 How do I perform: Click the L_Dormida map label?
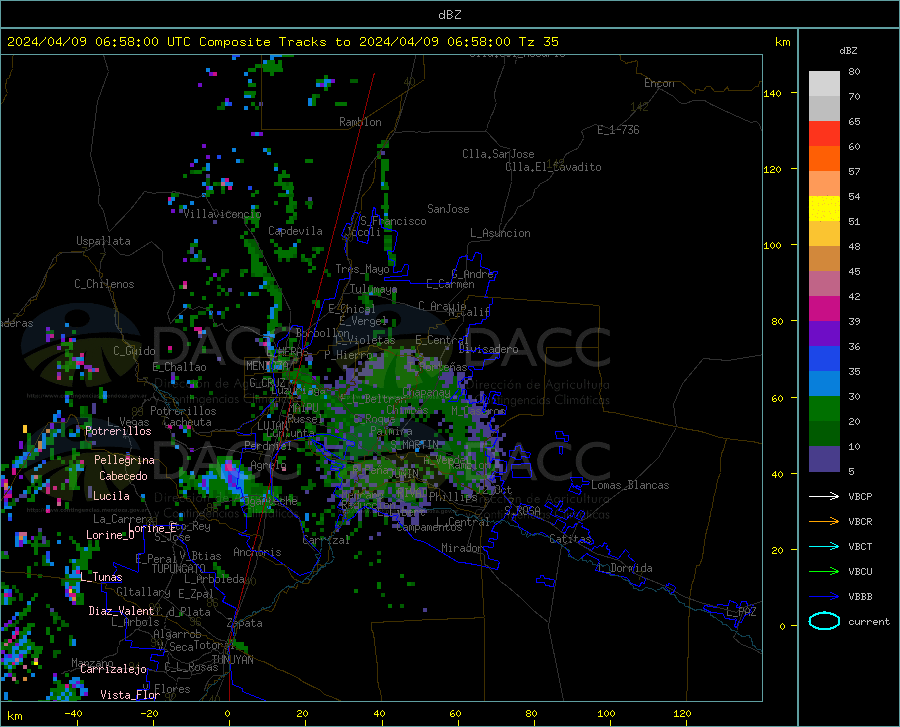[x=625, y=568]
